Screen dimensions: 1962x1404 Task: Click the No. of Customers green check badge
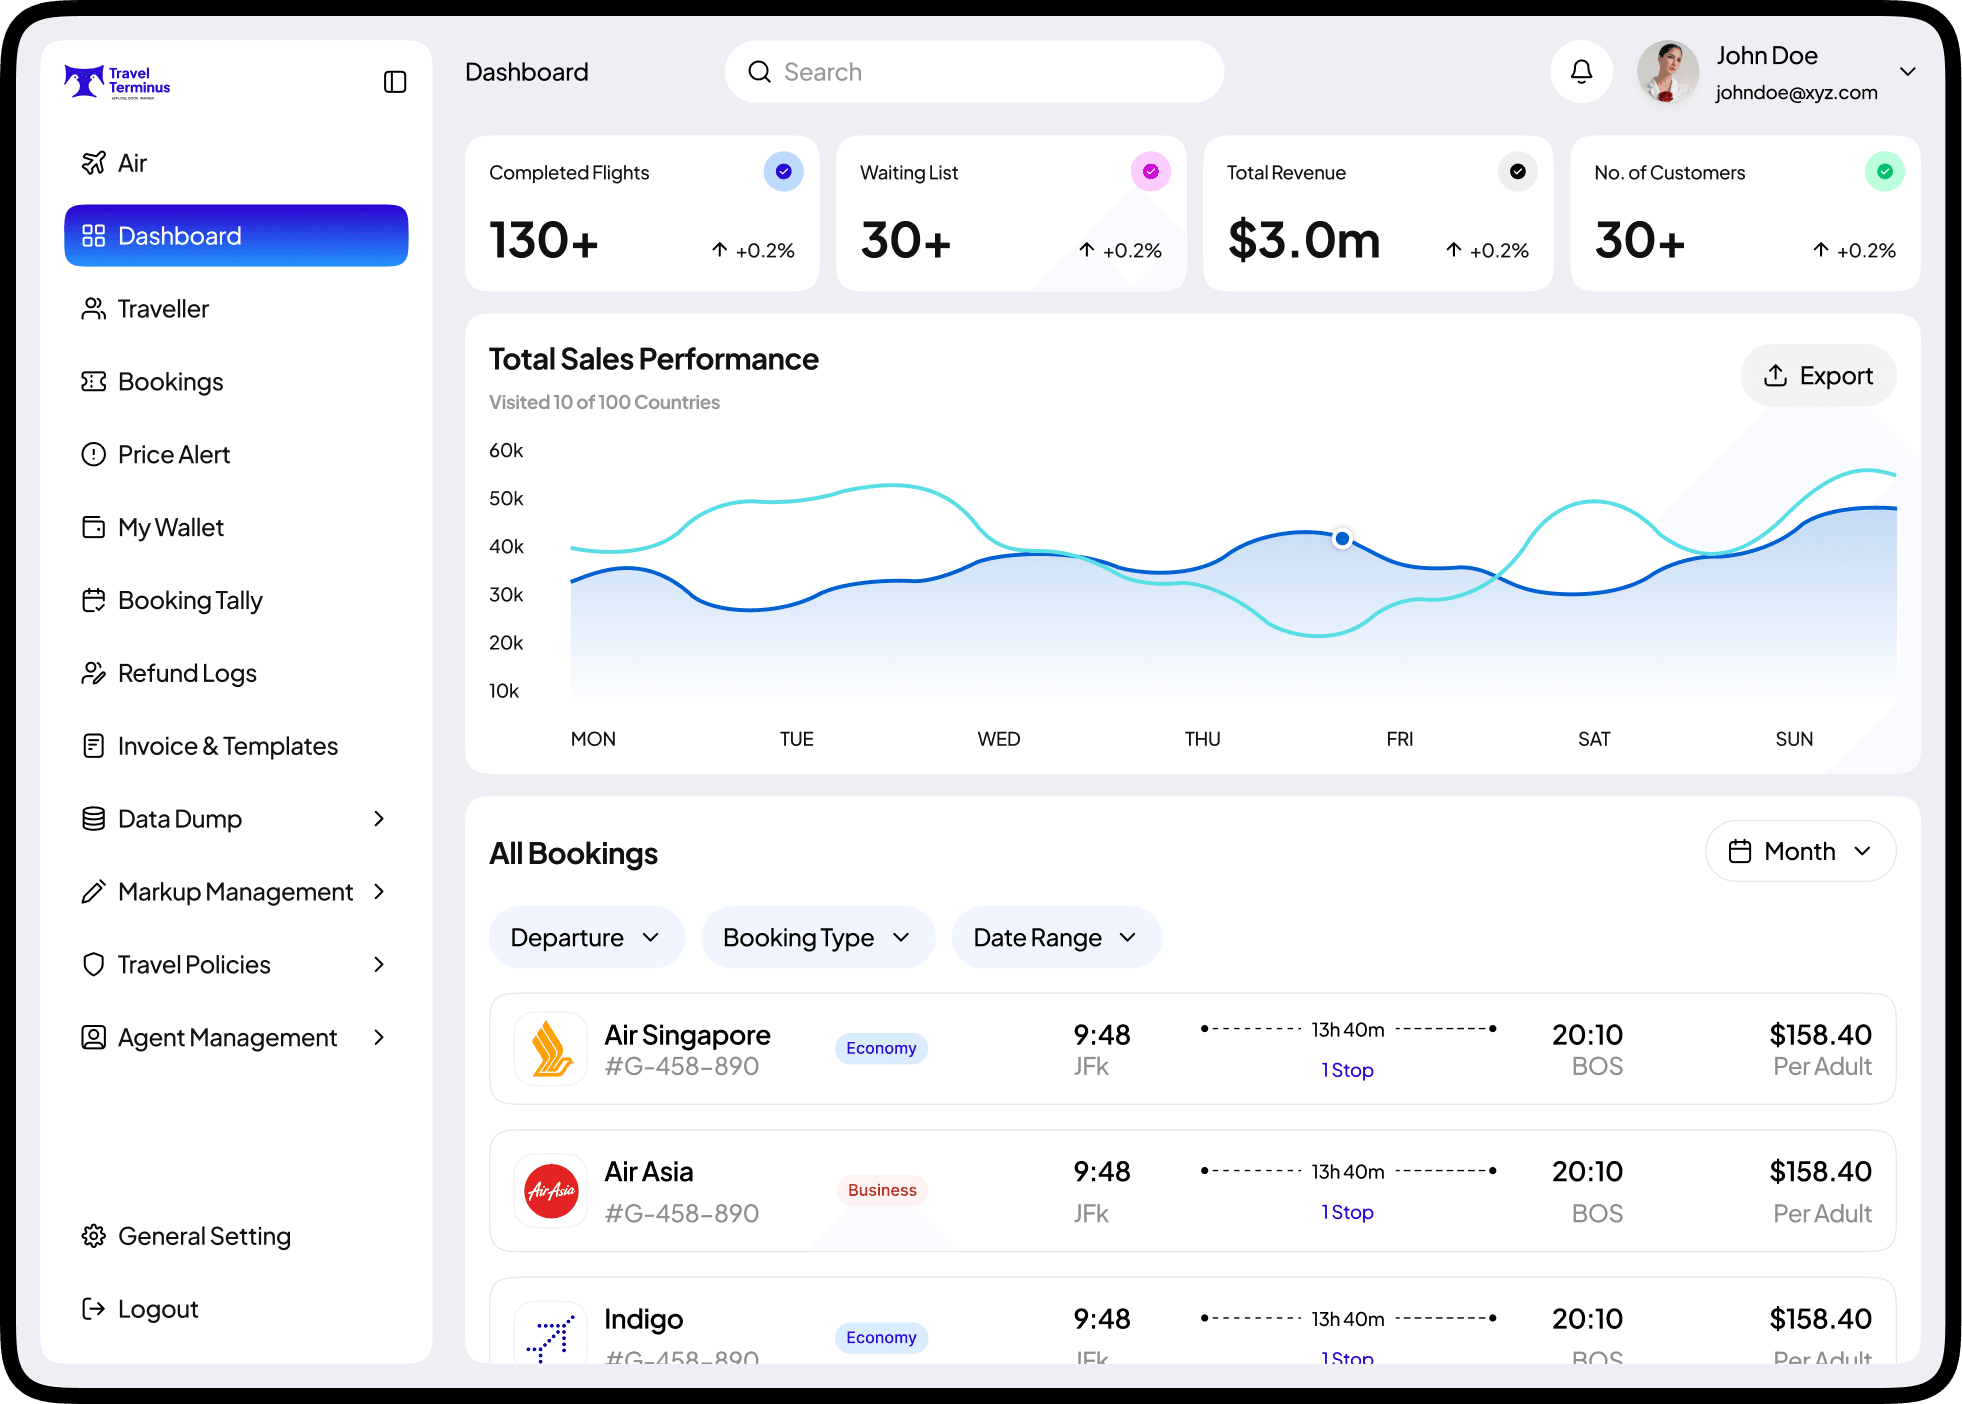click(x=1884, y=172)
